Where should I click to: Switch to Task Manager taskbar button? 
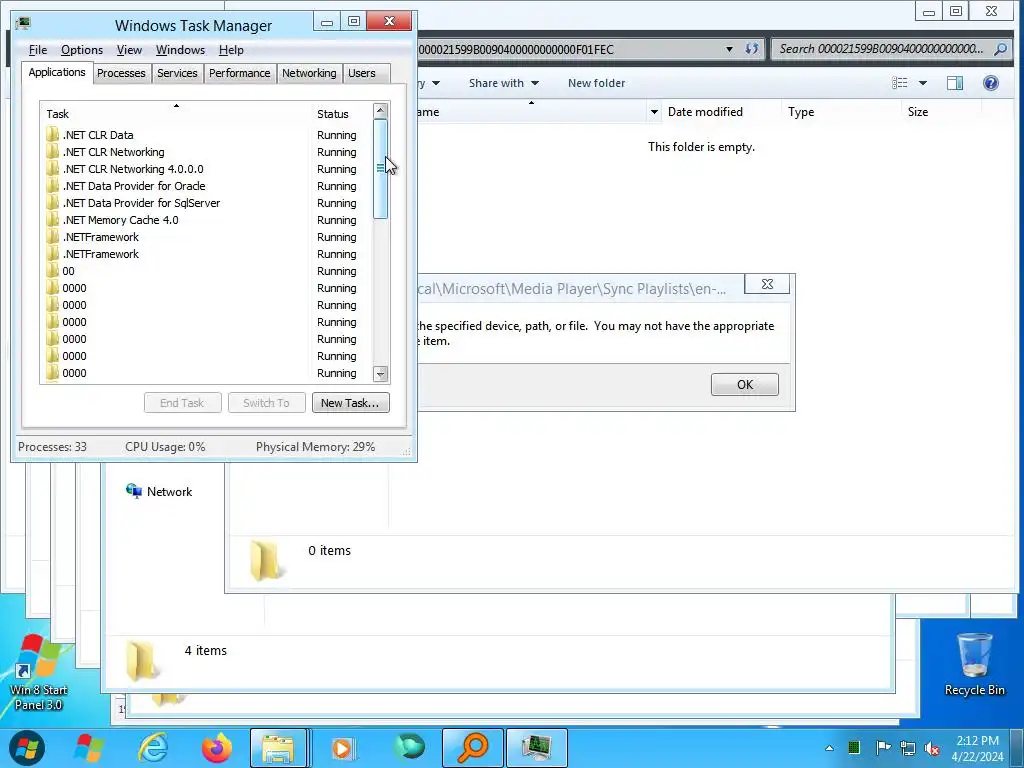pyautogui.click(x=536, y=748)
